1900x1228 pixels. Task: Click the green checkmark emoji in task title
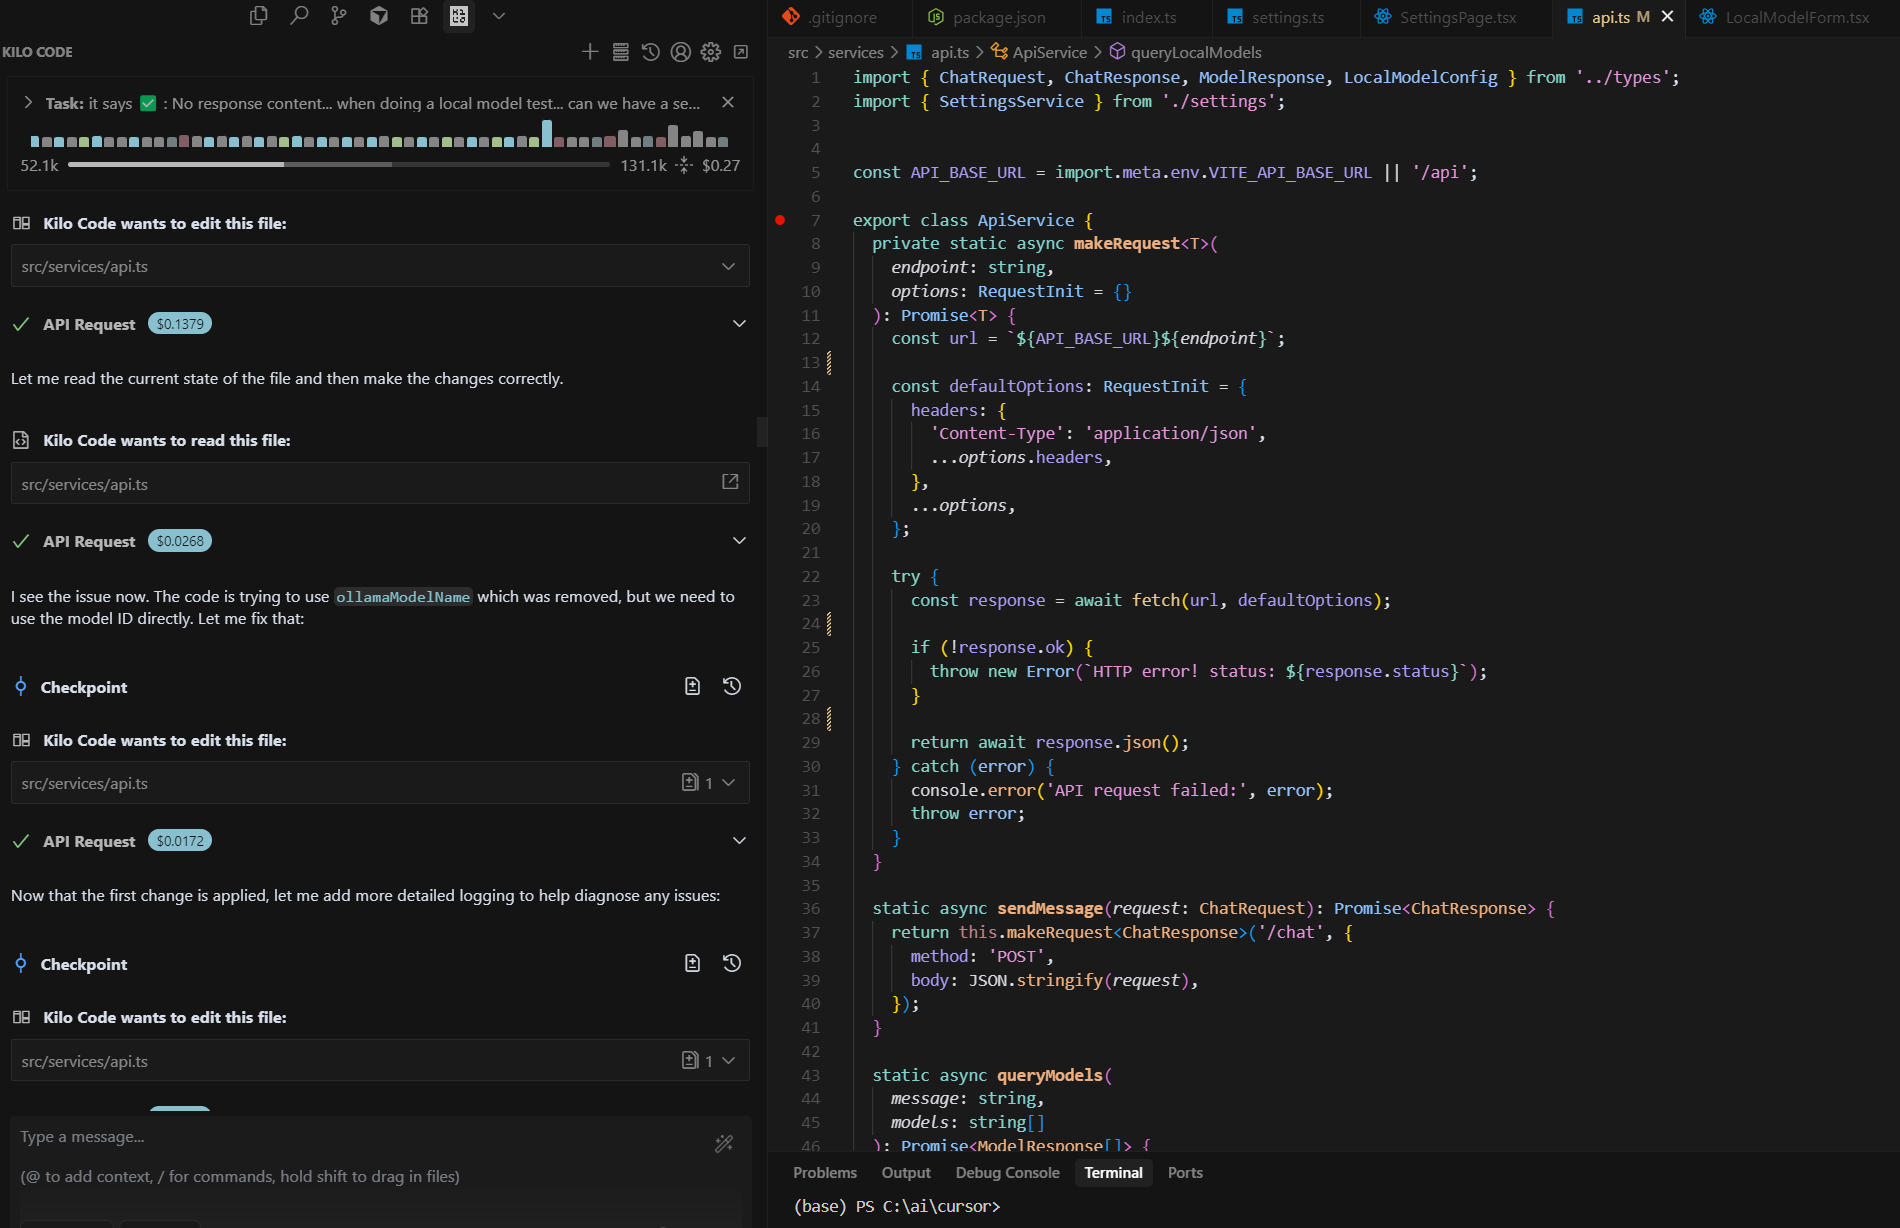[x=148, y=103]
